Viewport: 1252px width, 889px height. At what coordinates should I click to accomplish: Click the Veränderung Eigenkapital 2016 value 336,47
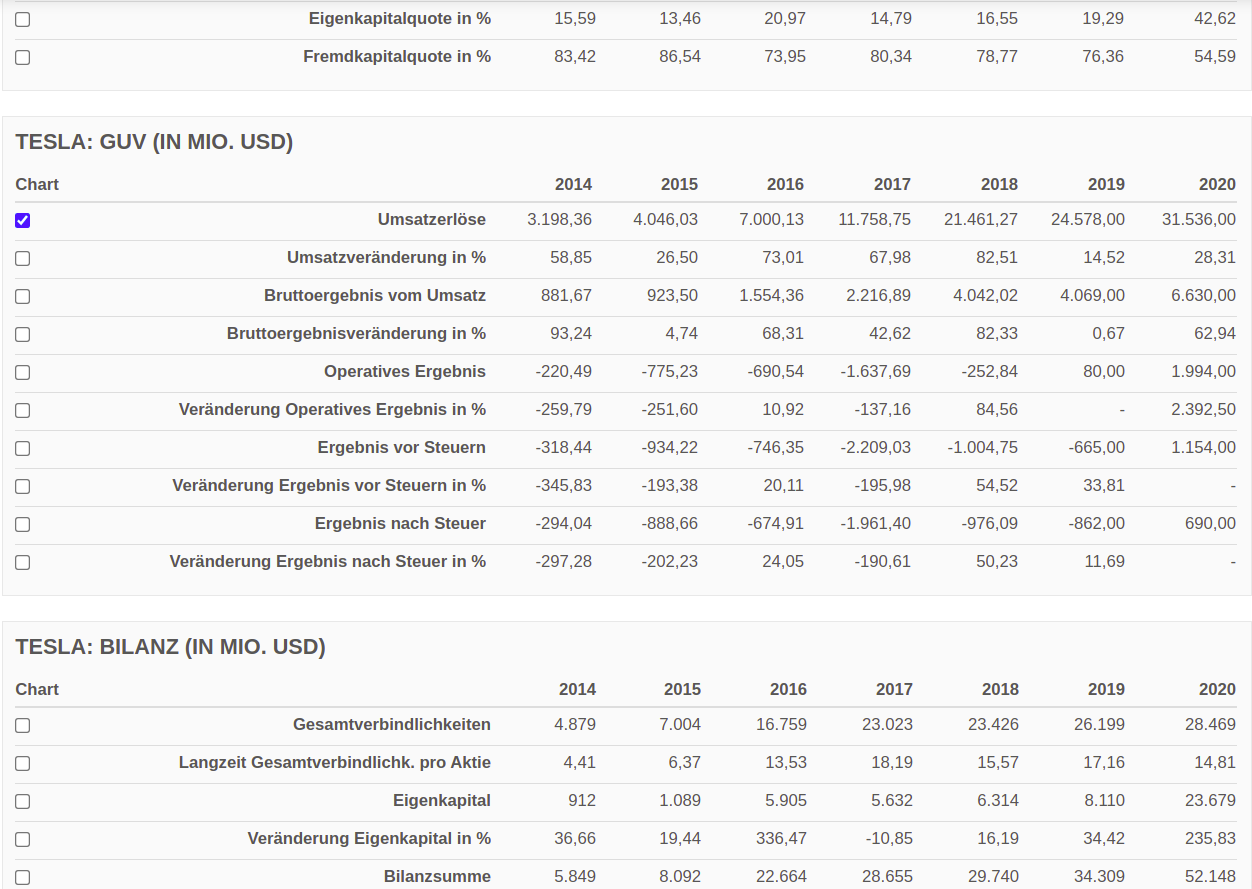coord(781,838)
